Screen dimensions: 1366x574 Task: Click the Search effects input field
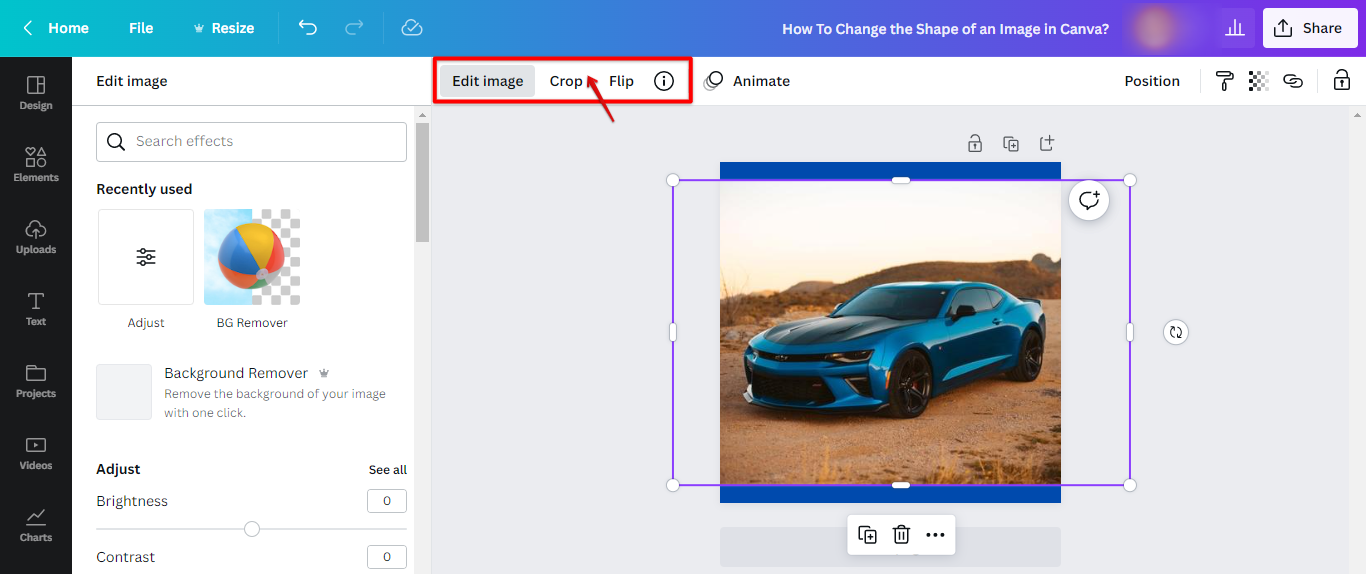[252, 142]
